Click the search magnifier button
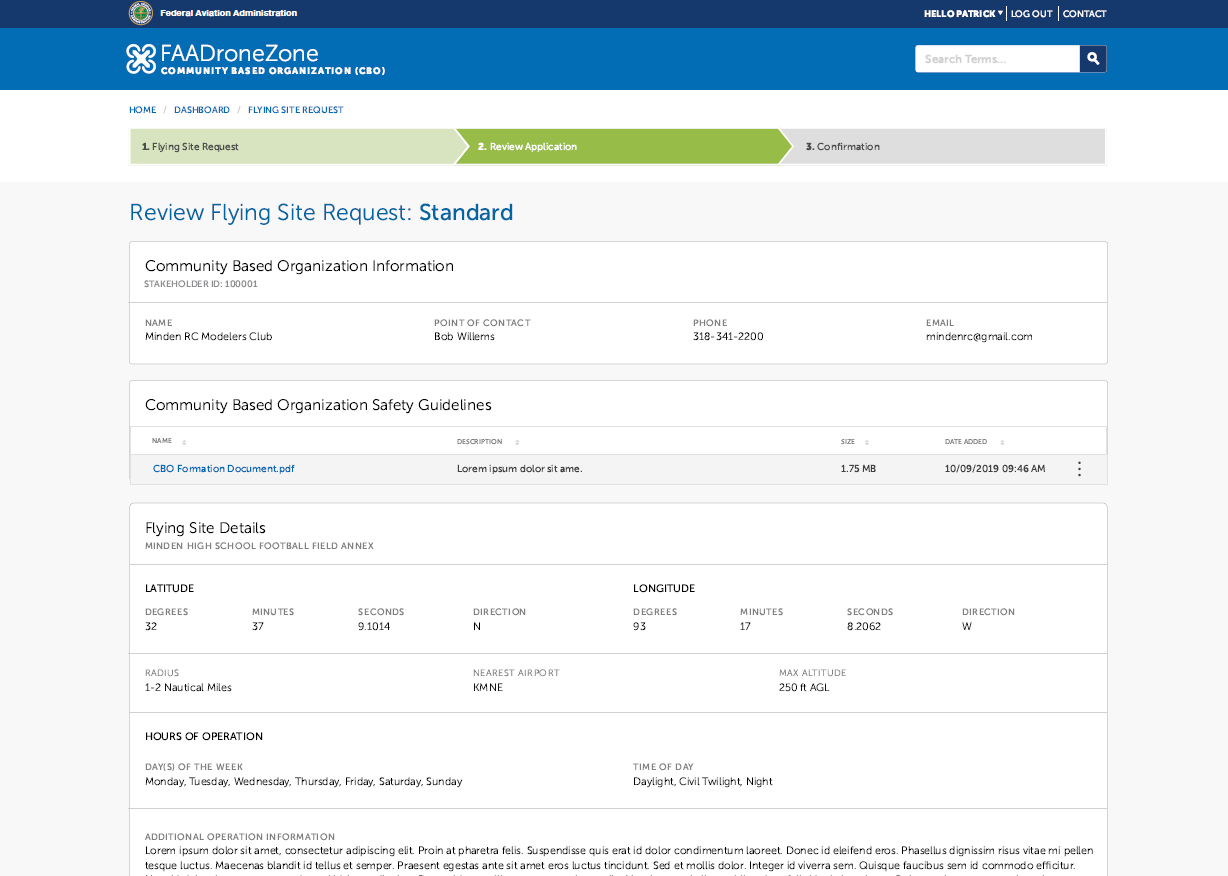This screenshot has height=876, width=1228. click(x=1093, y=59)
